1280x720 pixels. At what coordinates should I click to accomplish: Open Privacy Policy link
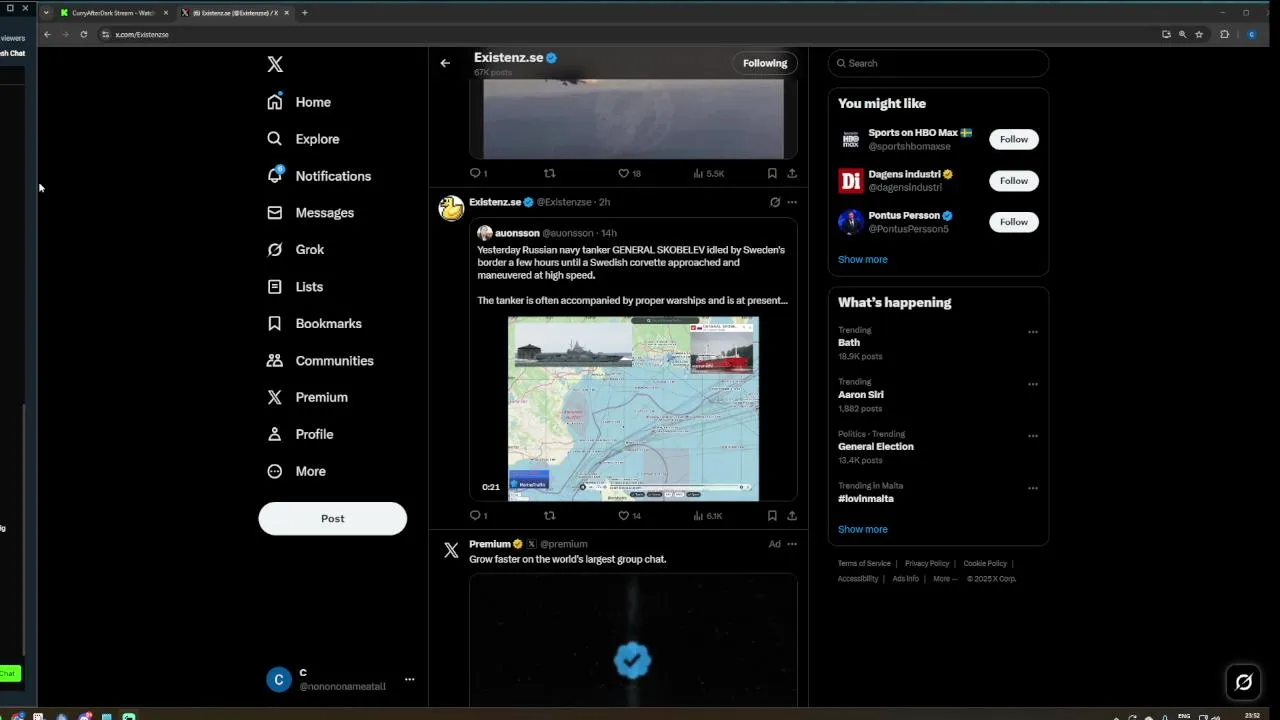[927, 564]
